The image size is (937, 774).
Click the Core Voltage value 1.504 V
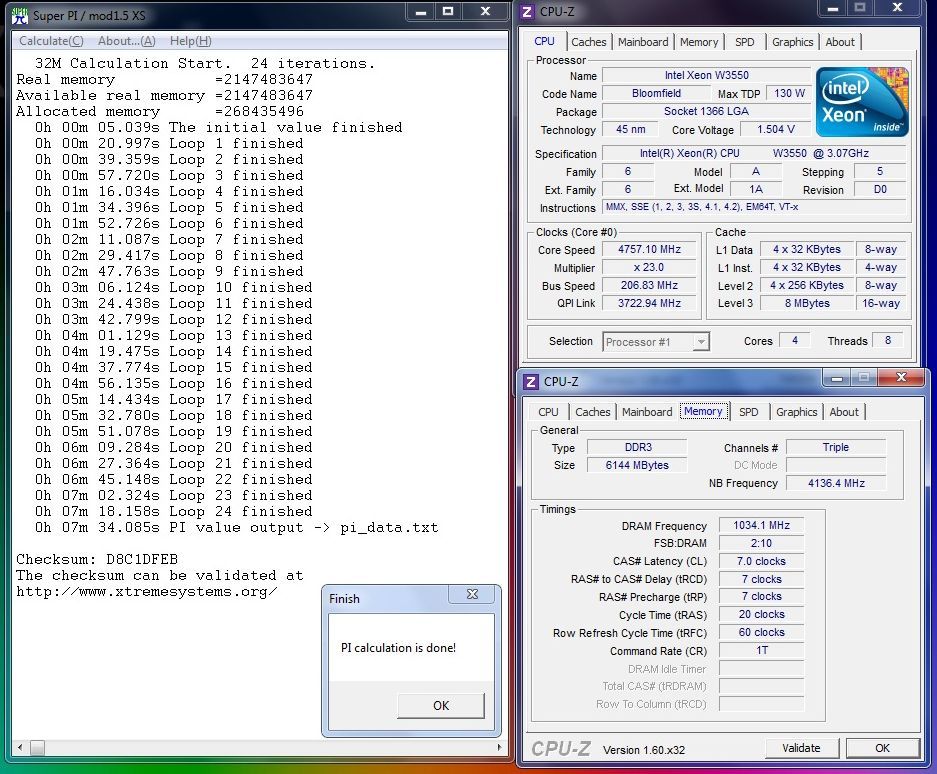(776, 129)
